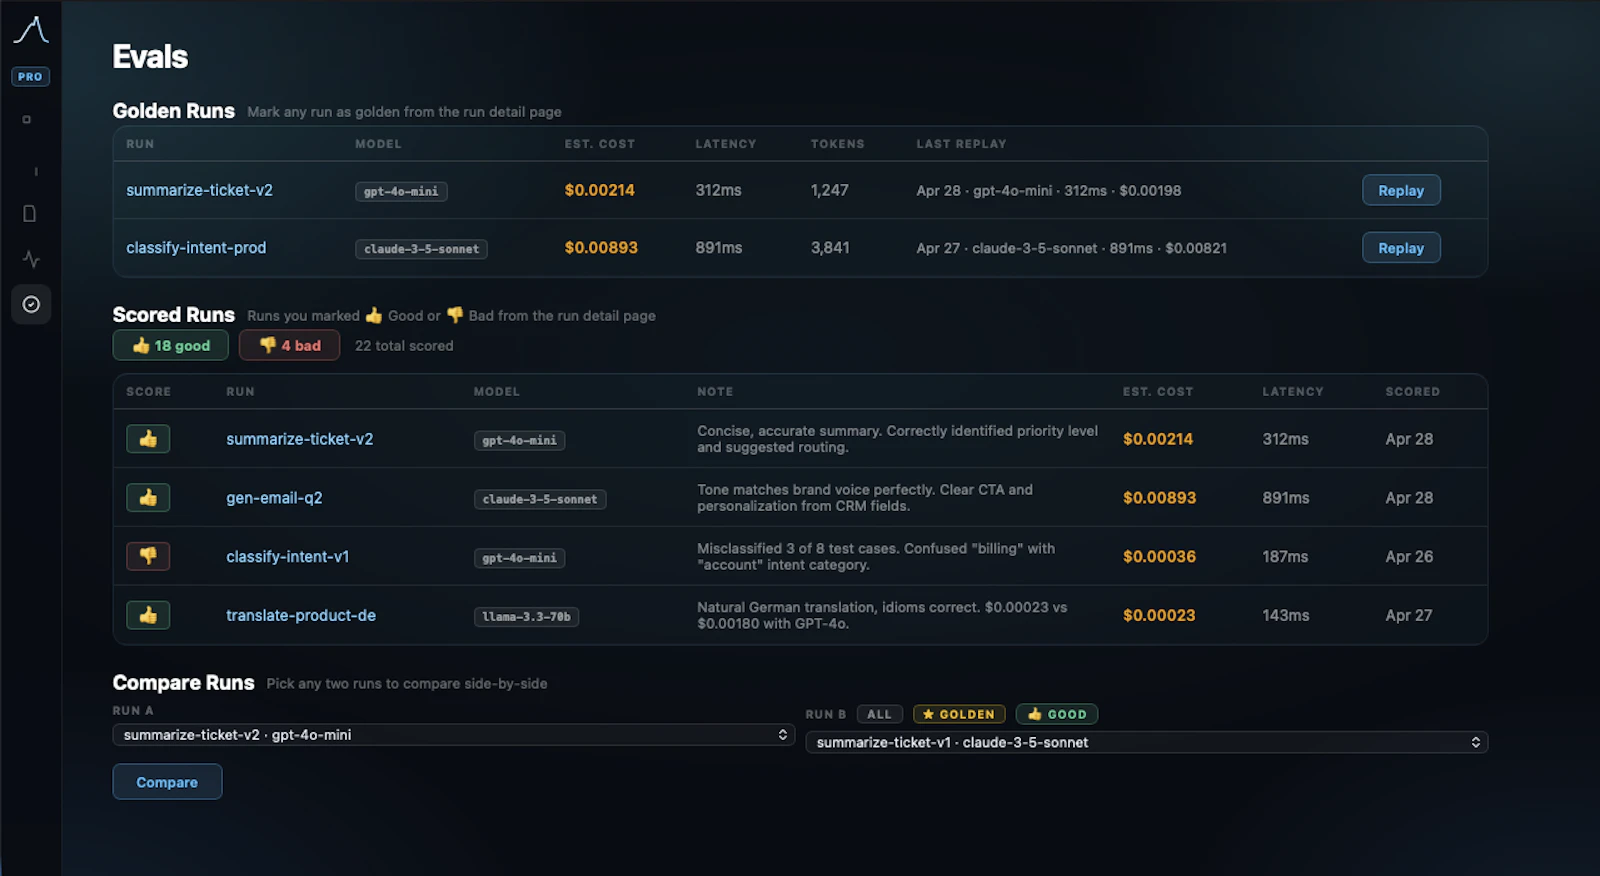This screenshot has width=1600, height=876.
Task: Click the Concise, accurate summary note
Action: tap(897, 439)
